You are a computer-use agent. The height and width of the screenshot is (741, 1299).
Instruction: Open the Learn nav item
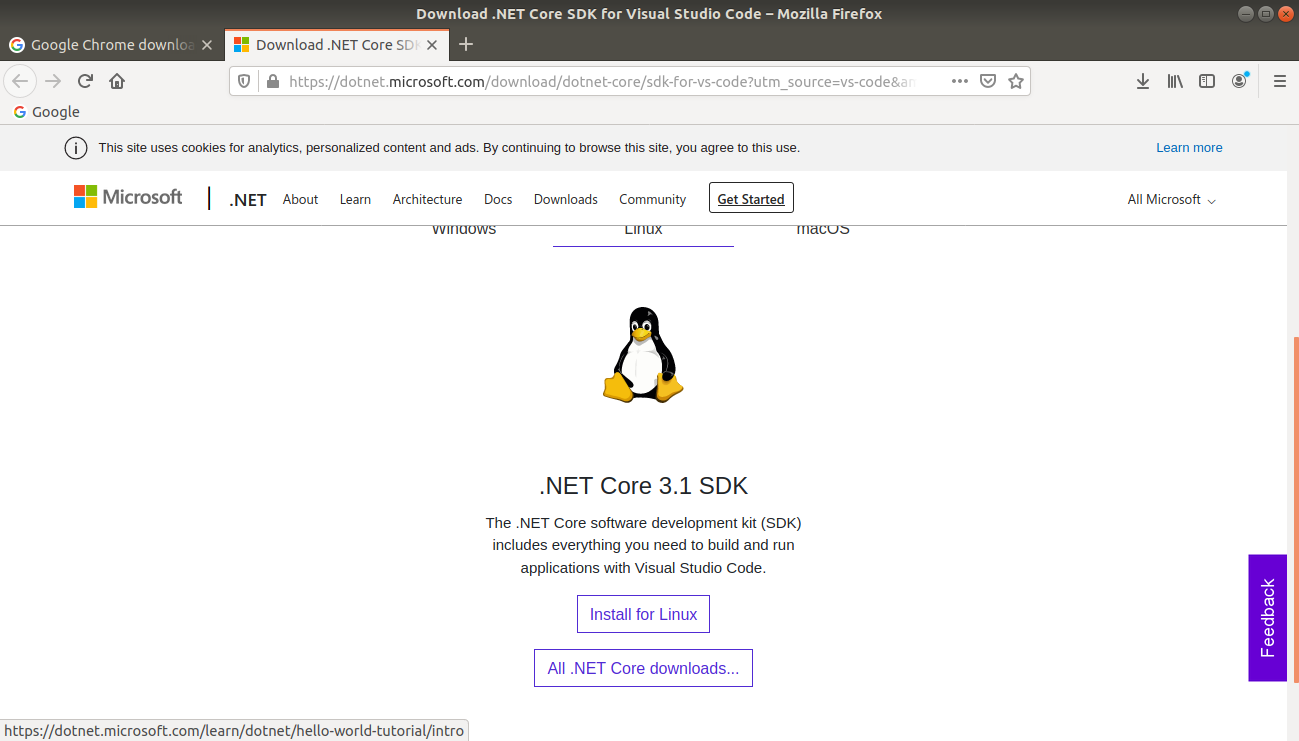click(355, 199)
